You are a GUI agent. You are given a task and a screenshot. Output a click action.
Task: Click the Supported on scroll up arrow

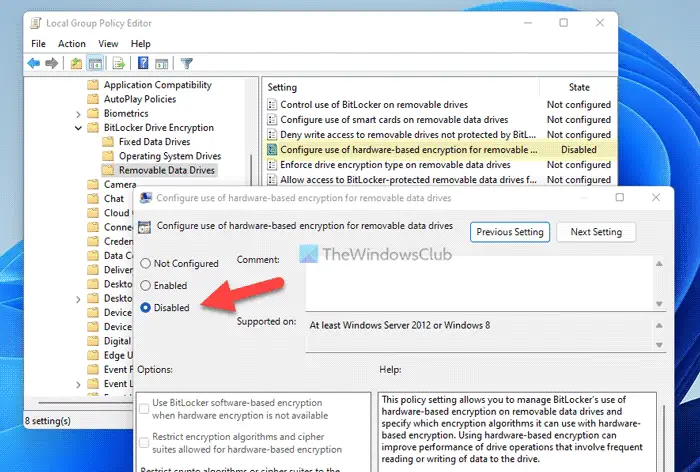coord(659,326)
